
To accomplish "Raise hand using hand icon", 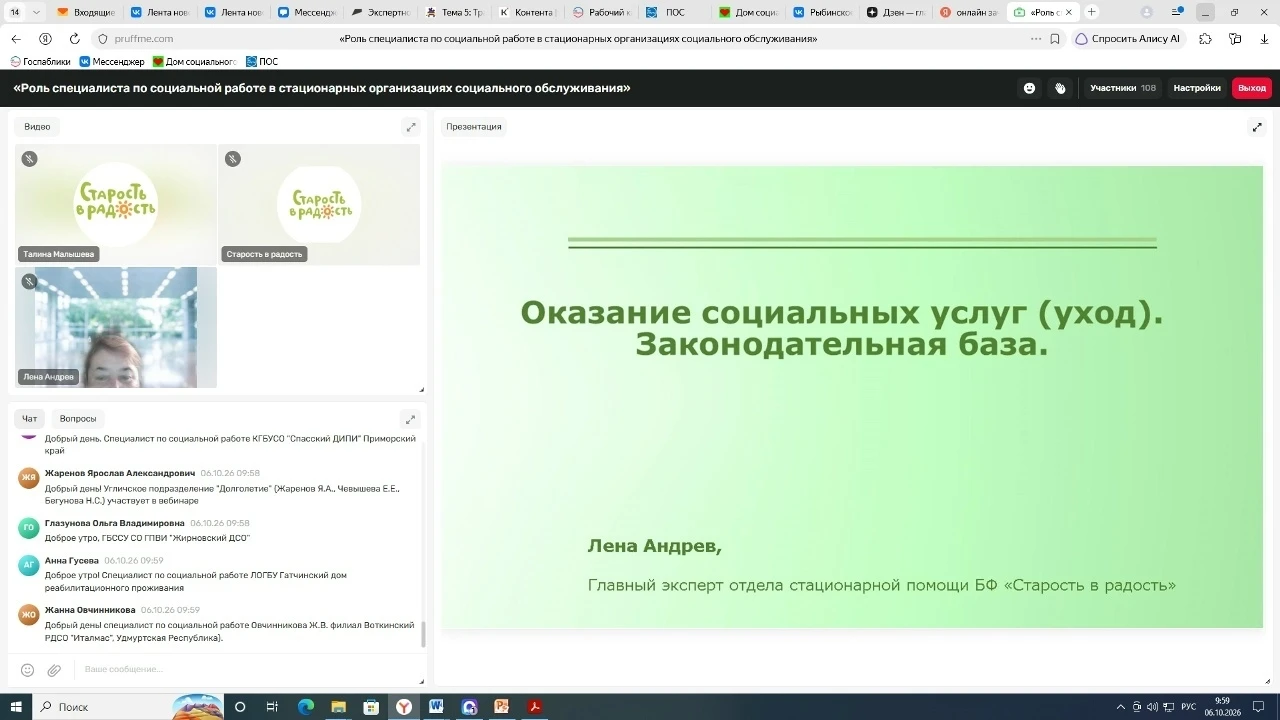I will 1060,88.
